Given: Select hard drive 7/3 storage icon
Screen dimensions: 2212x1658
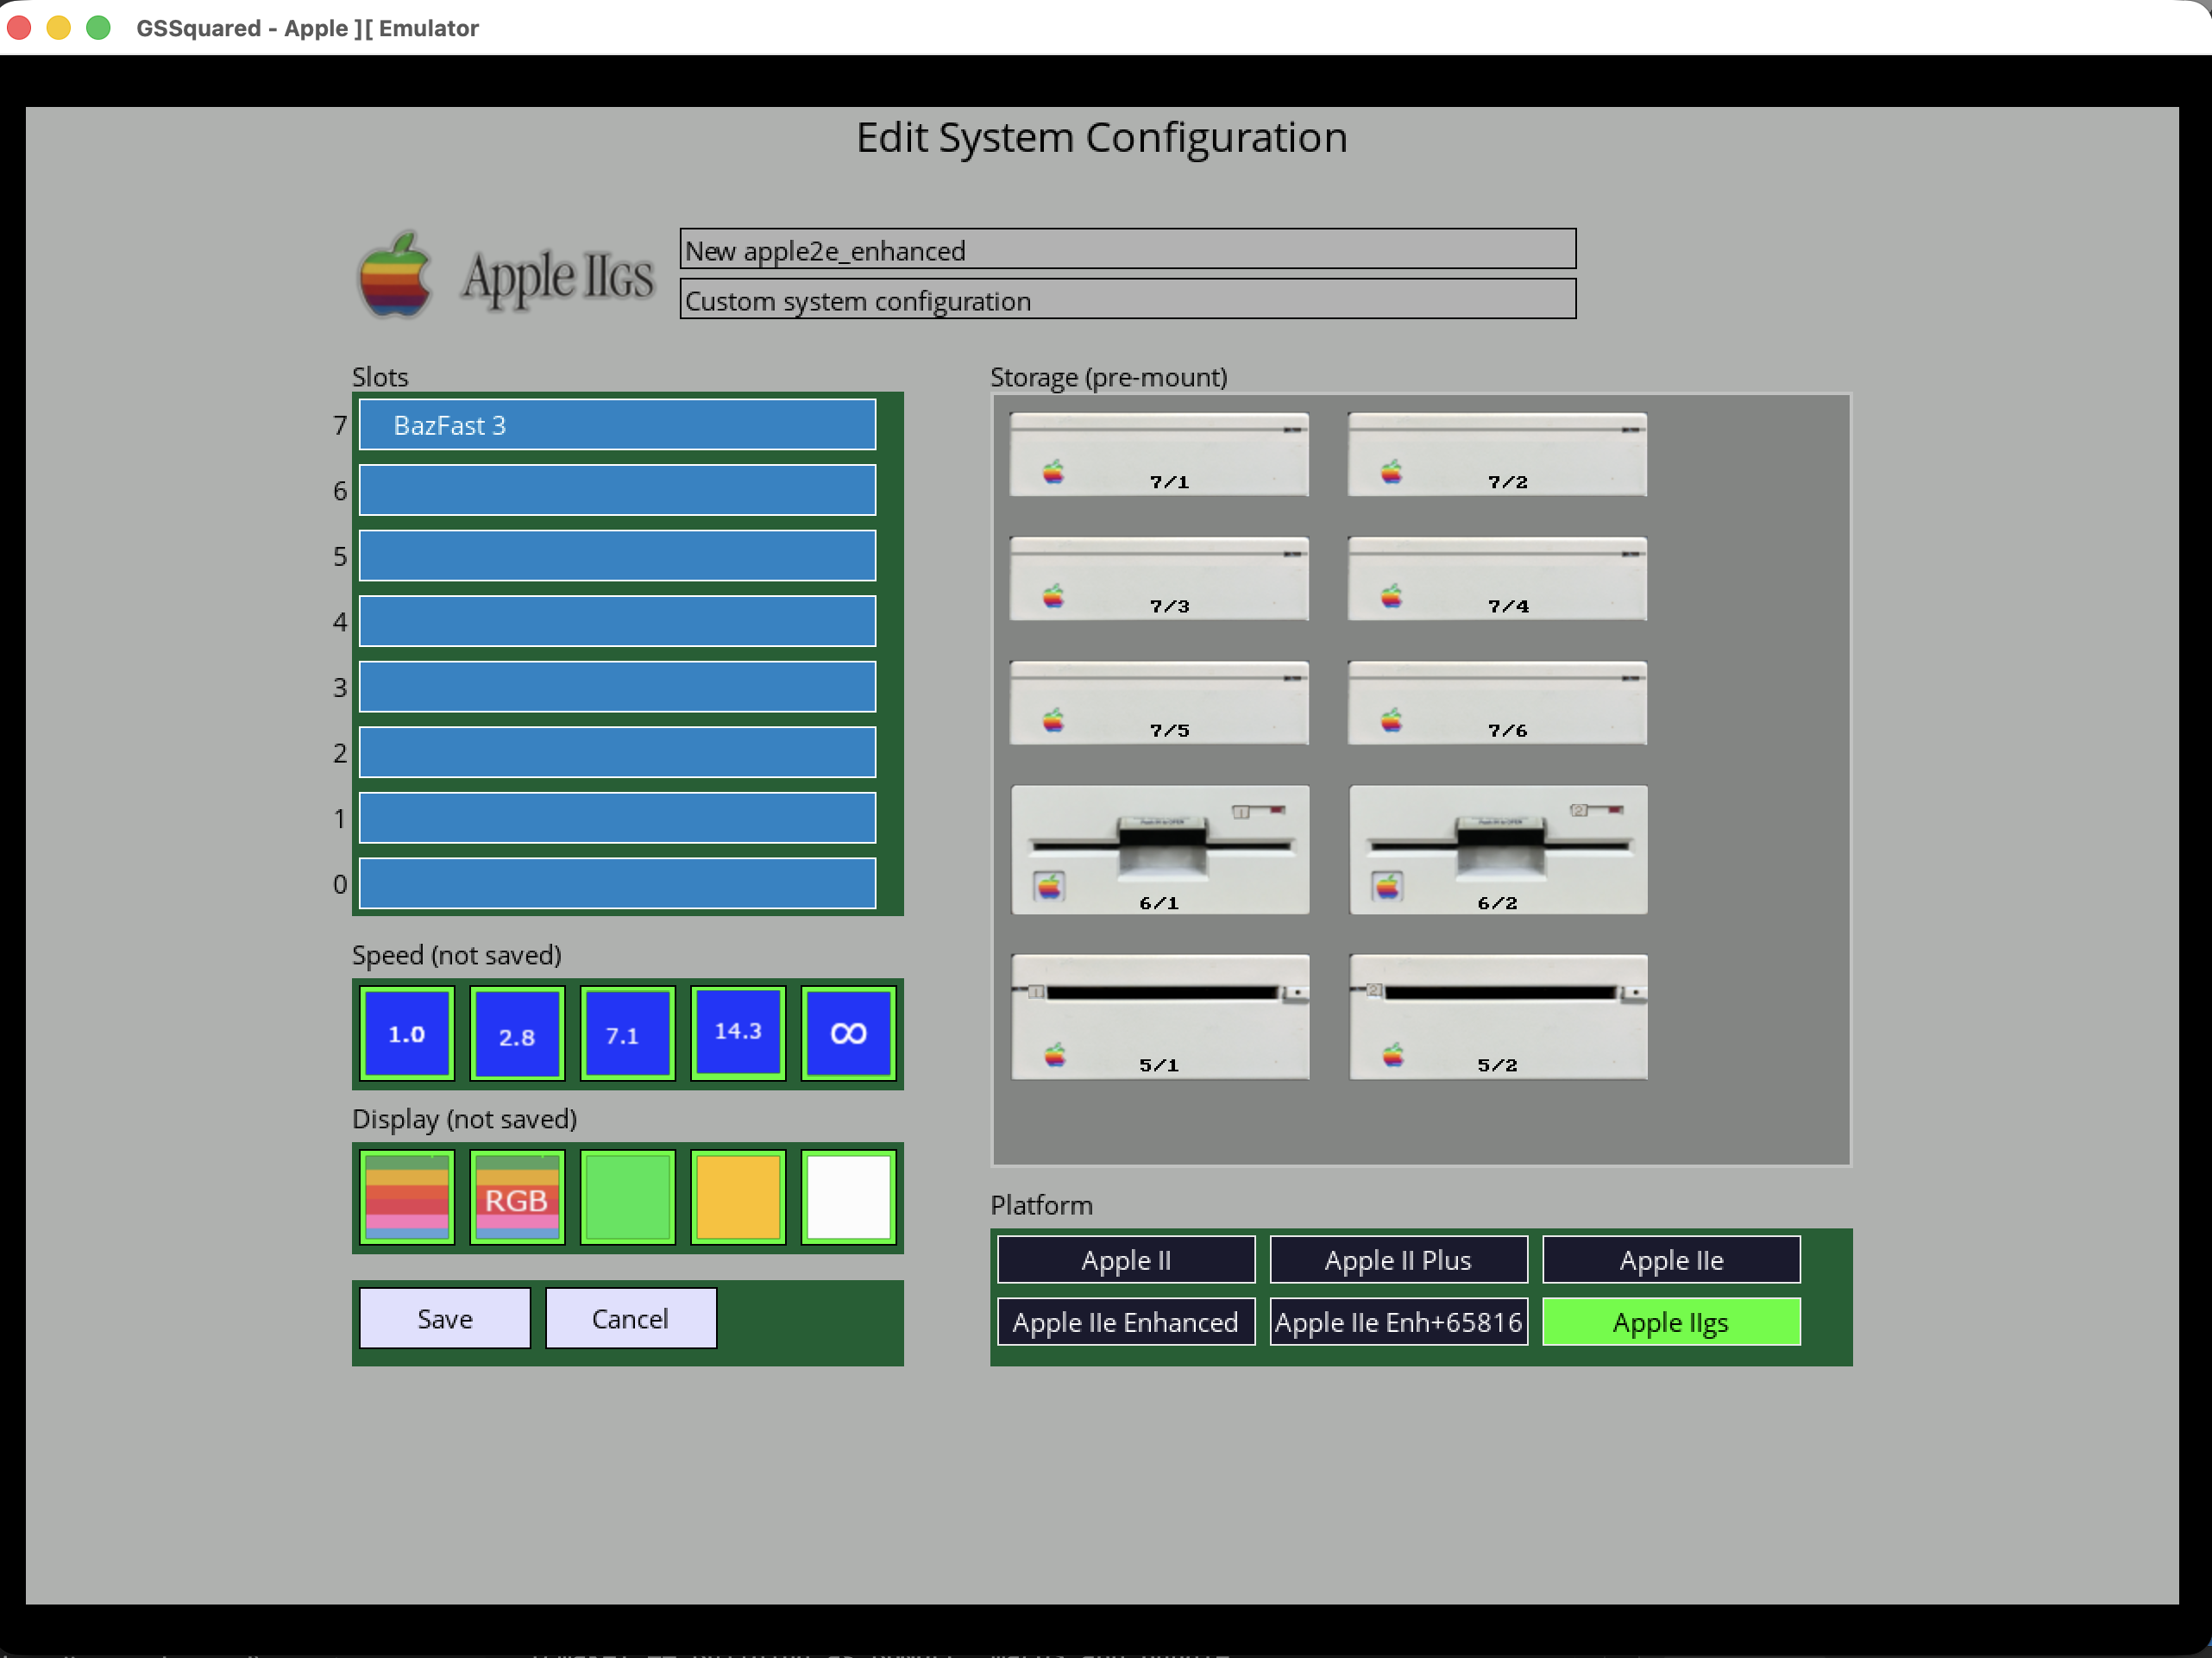Looking at the screenshot, I should pyautogui.click(x=1159, y=578).
